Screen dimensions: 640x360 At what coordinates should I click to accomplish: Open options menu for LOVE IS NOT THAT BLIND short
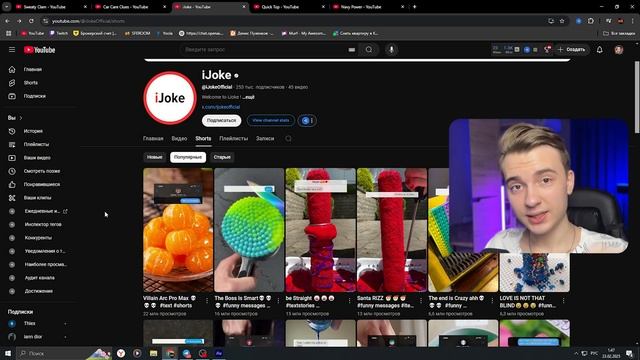(x=564, y=300)
